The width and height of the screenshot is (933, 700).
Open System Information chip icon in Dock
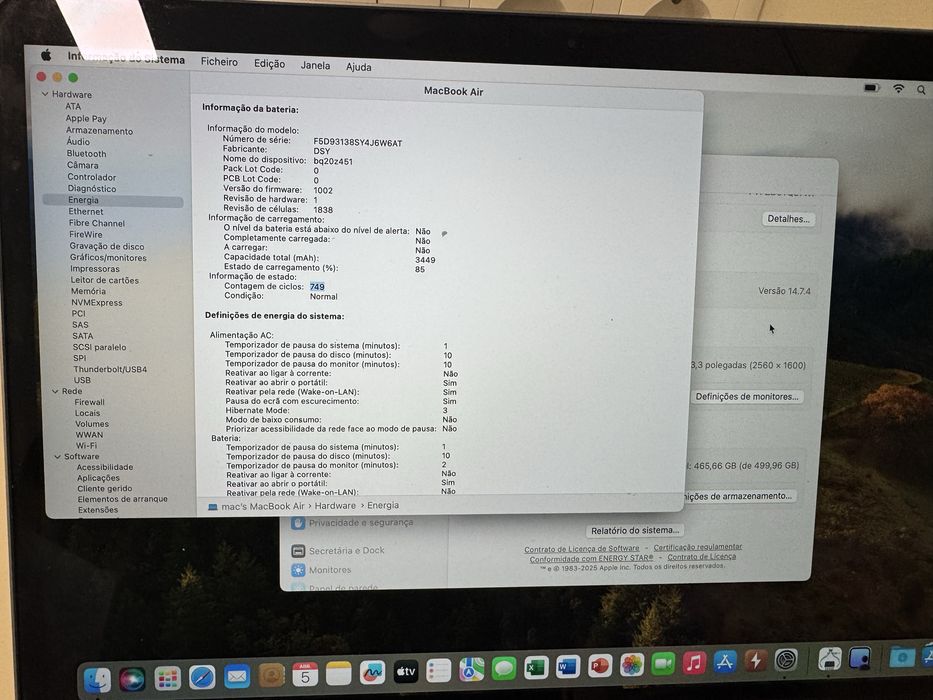[x=829, y=658]
